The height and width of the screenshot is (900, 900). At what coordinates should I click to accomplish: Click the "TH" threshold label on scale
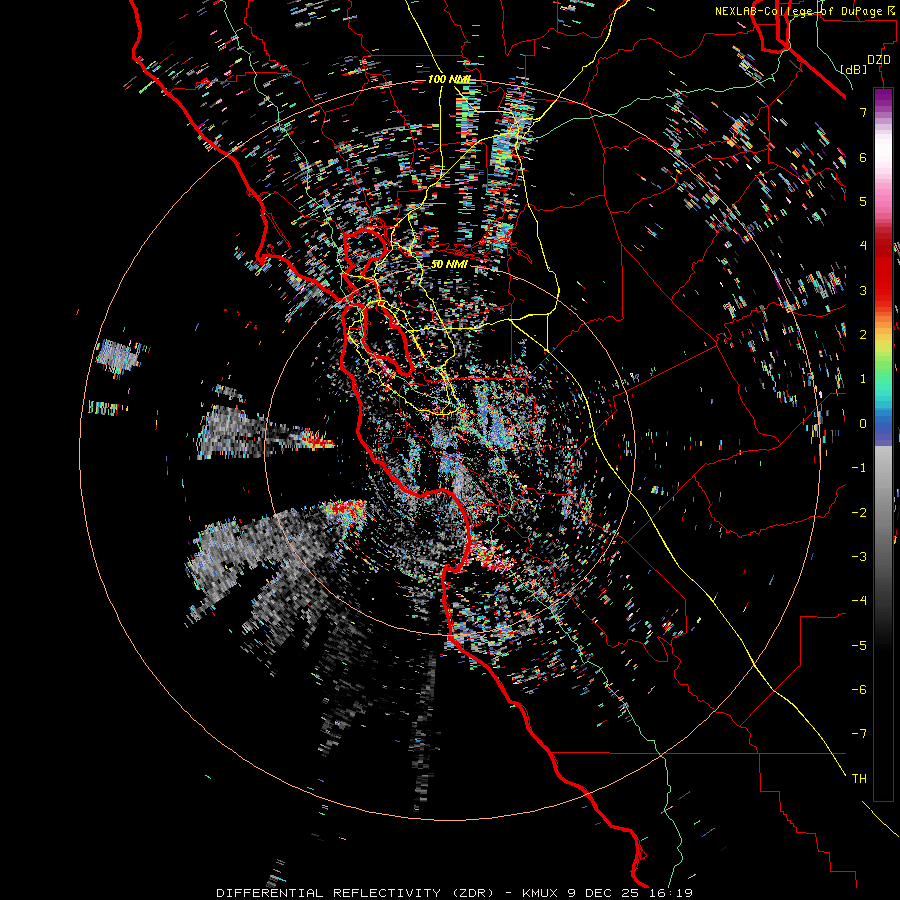click(x=859, y=779)
